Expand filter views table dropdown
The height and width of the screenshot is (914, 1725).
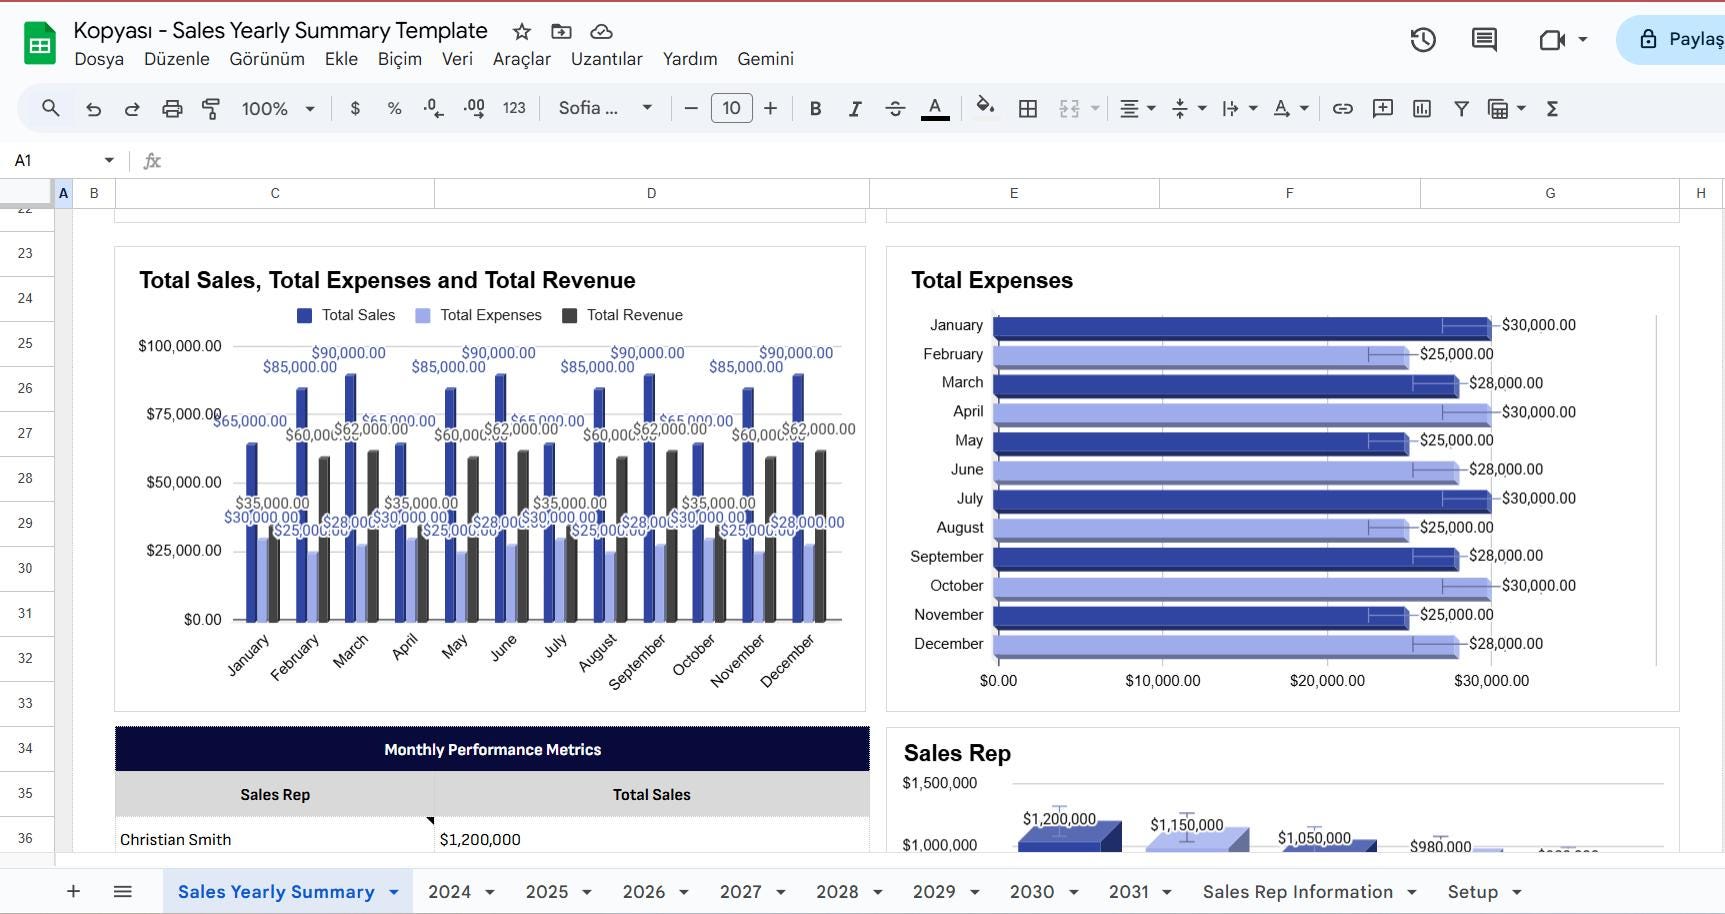click(1521, 109)
